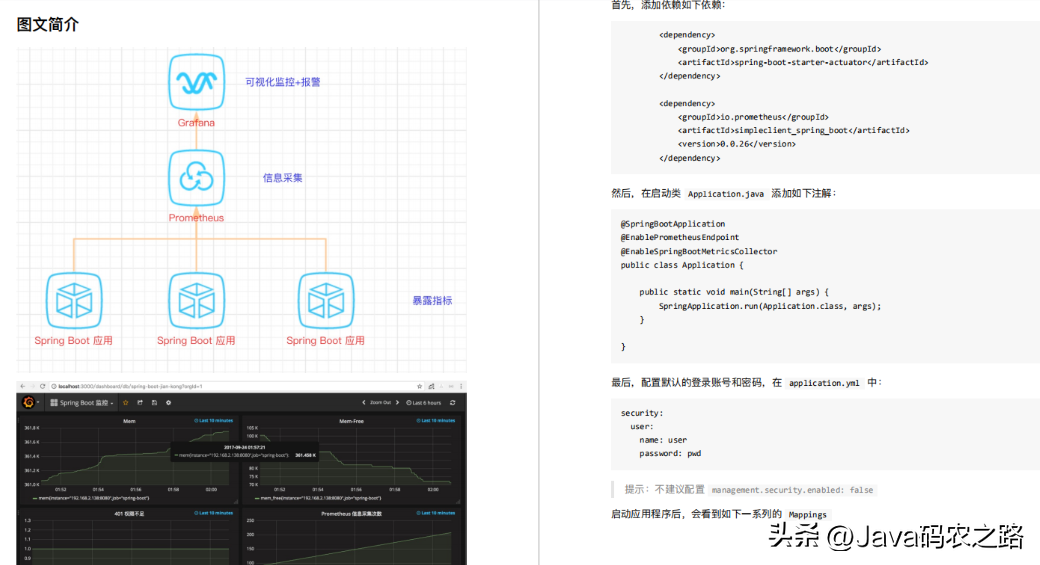Click the mem_free legend entry
Viewport: 1040px width, 565px height.
point(318,498)
